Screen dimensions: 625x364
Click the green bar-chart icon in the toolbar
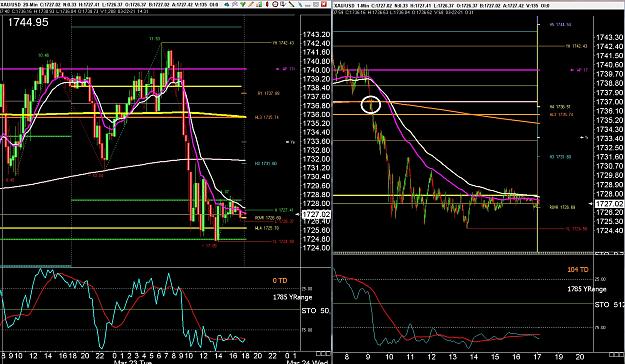pyautogui.click(x=259, y=4)
